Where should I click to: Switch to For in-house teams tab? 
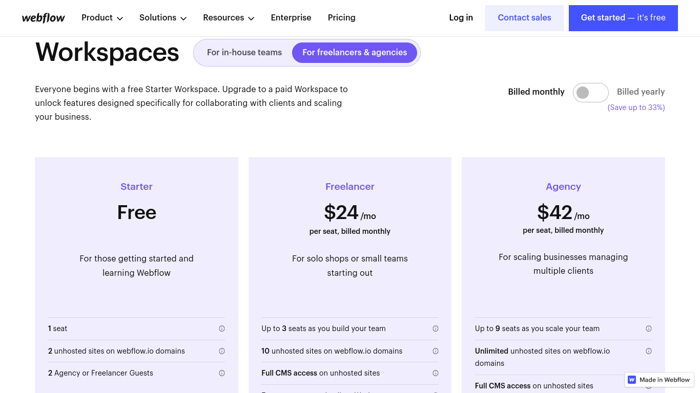(x=244, y=53)
